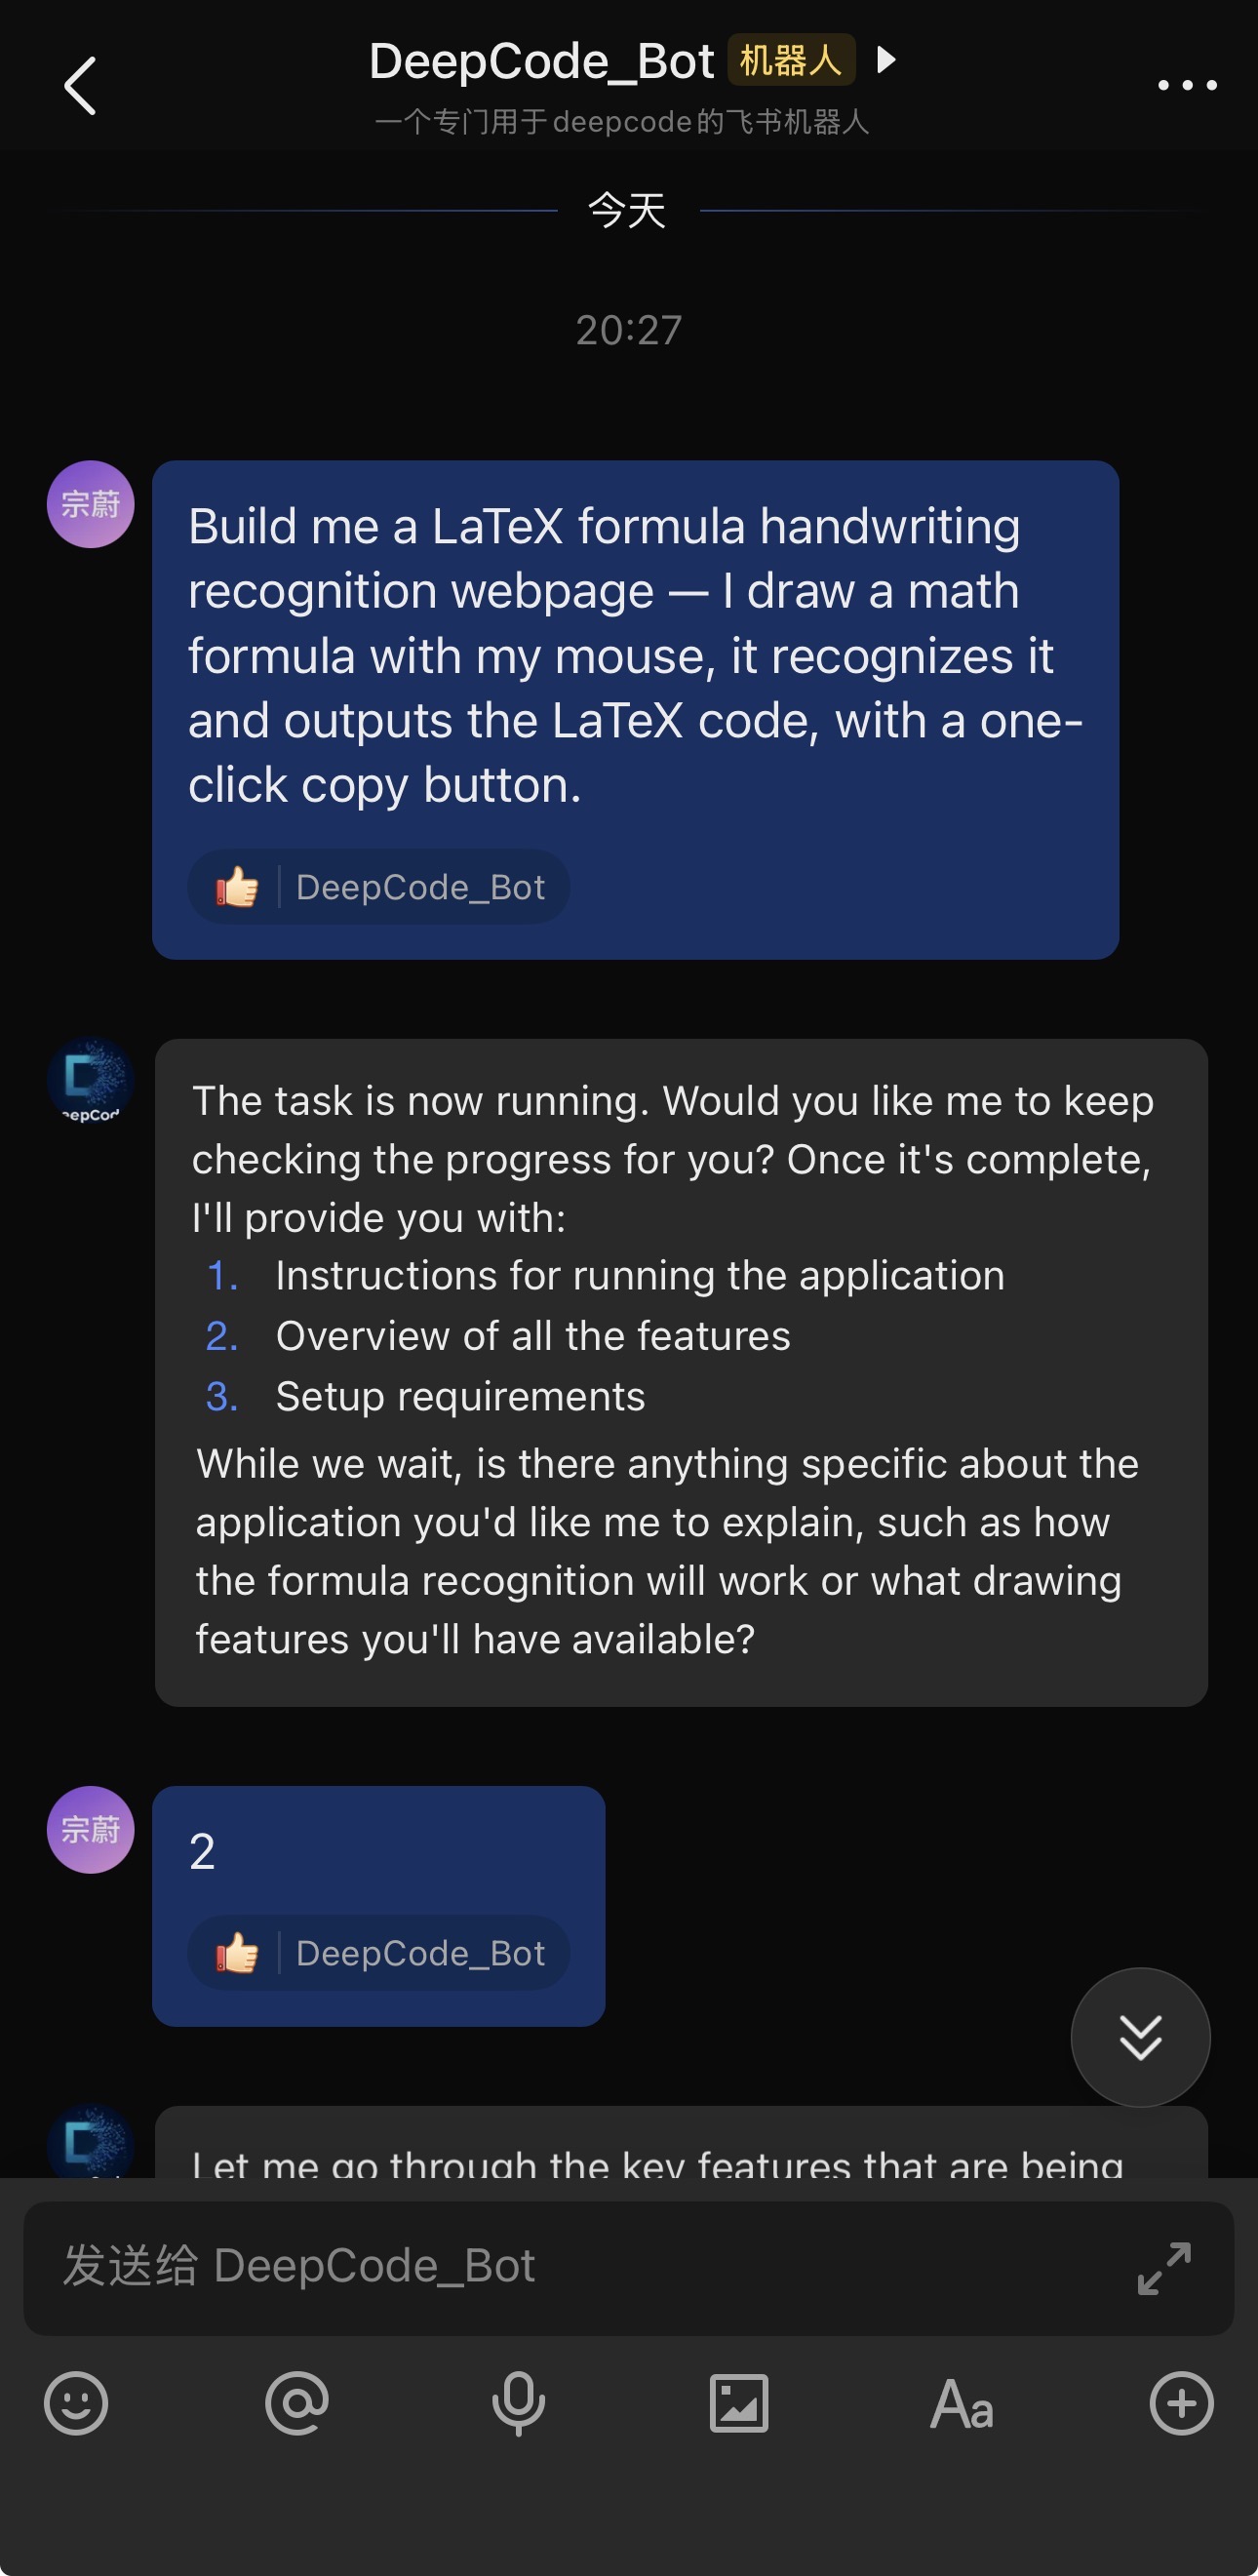The width and height of the screenshot is (1258, 2576).
Task: Expand the arrow next to 机器人 tag
Action: 885,60
